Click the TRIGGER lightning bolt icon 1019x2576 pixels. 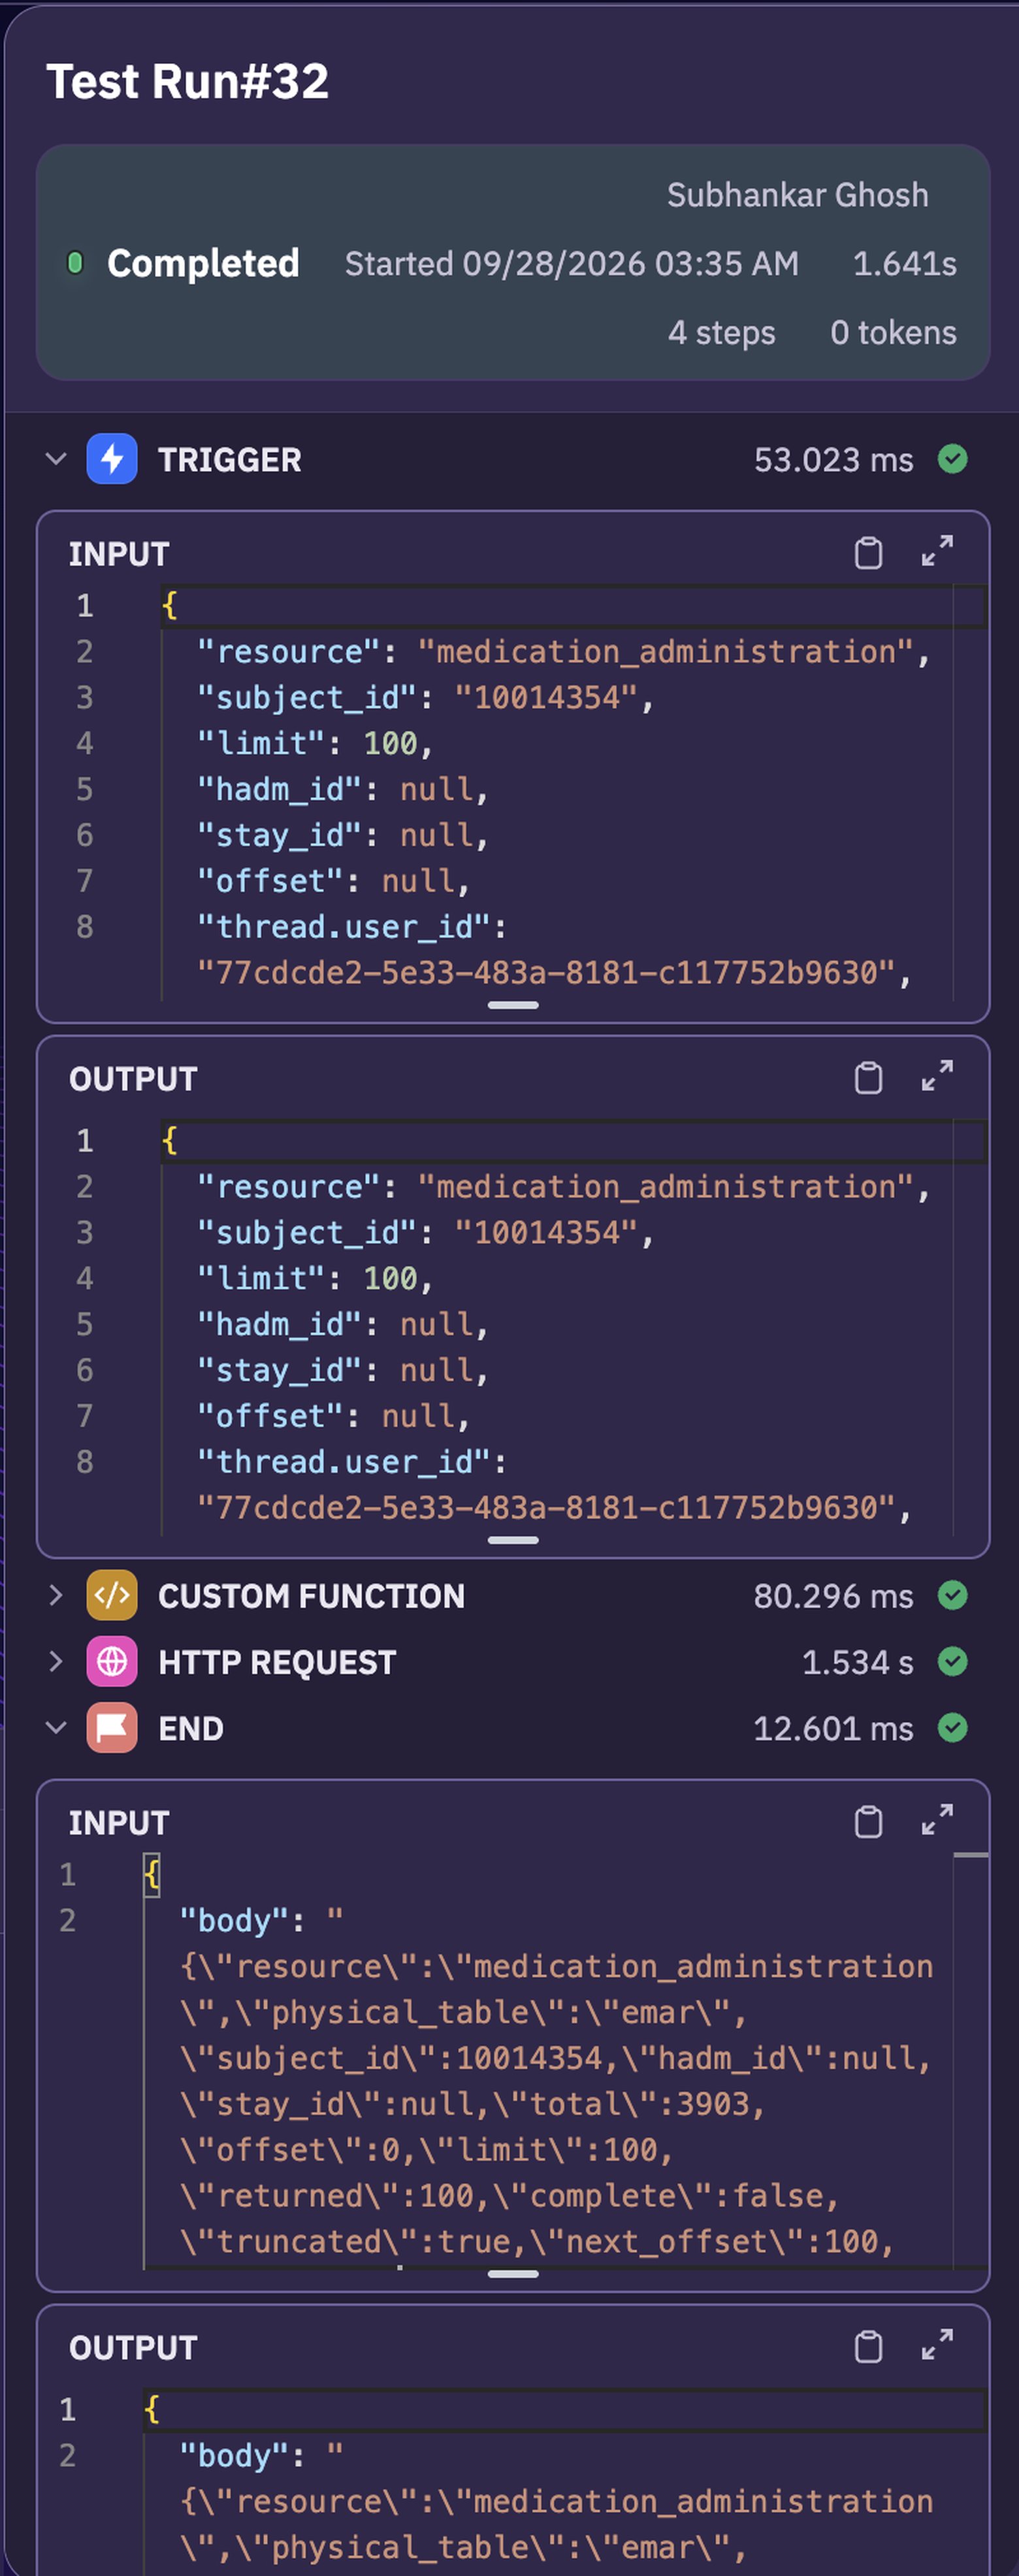[x=112, y=459]
